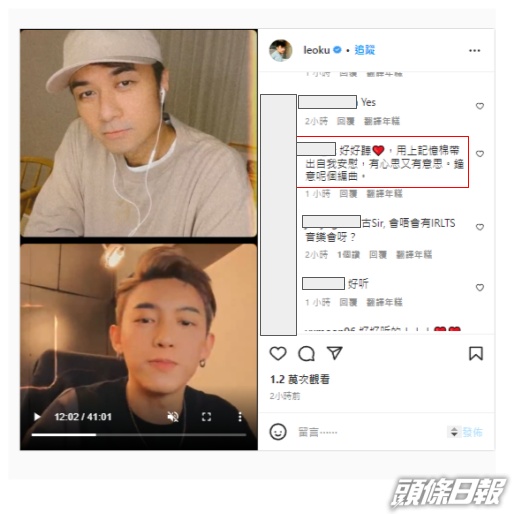The width and height of the screenshot is (512, 514).
Task: Click 回覆 under the 'Yes' comment
Action: [x=345, y=121]
